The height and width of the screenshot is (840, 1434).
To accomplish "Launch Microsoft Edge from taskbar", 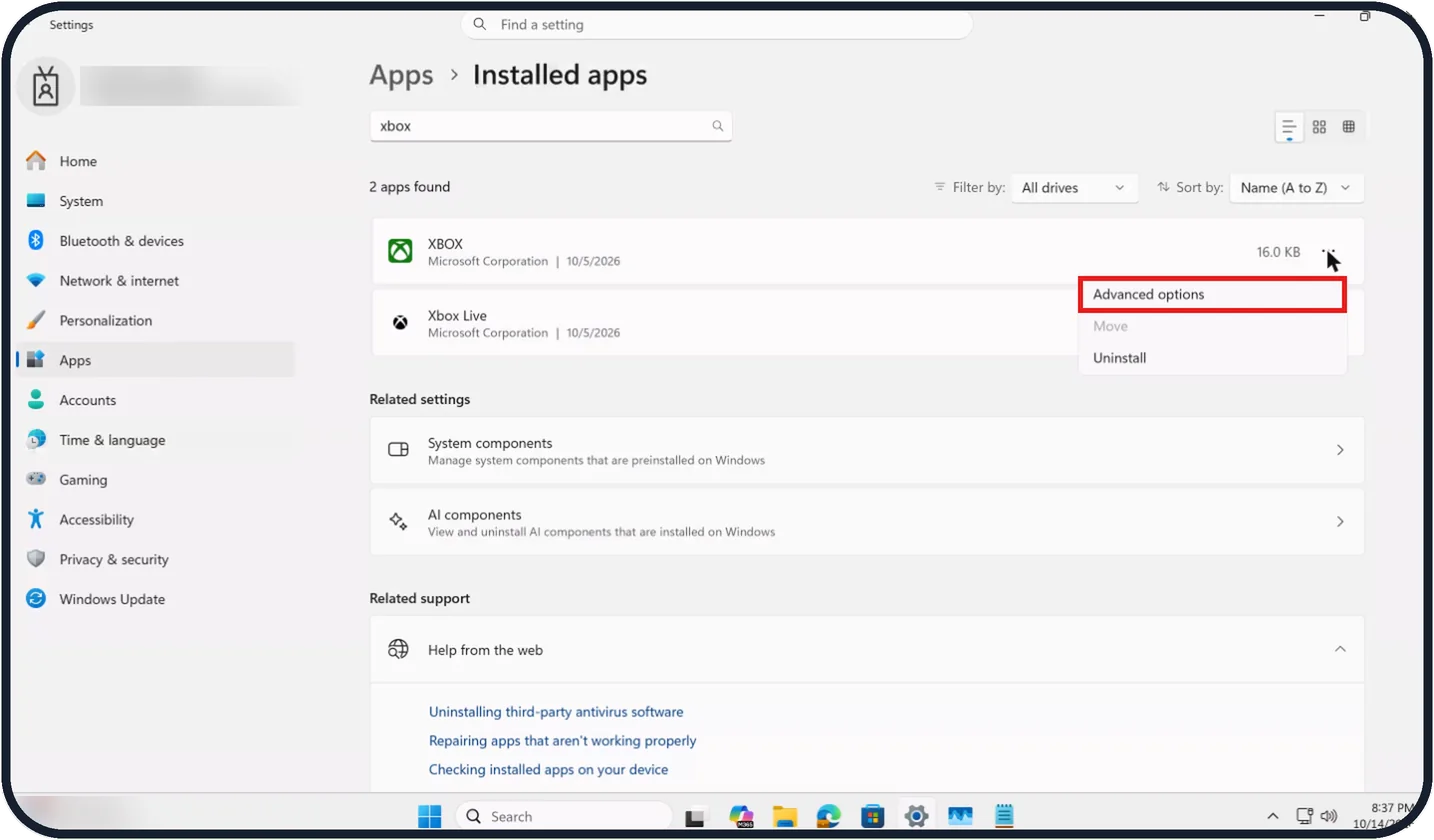I will pos(828,816).
